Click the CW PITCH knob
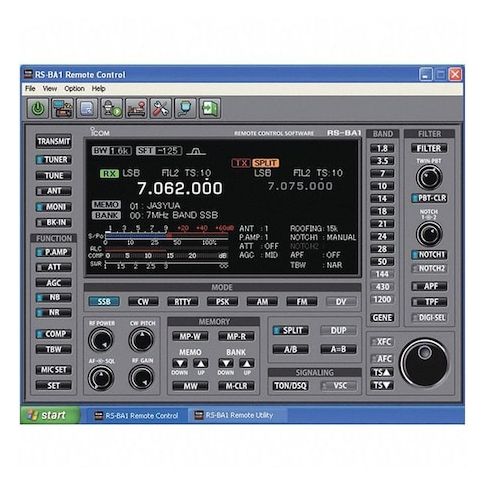This screenshot has width=485, height=485. coord(142,340)
